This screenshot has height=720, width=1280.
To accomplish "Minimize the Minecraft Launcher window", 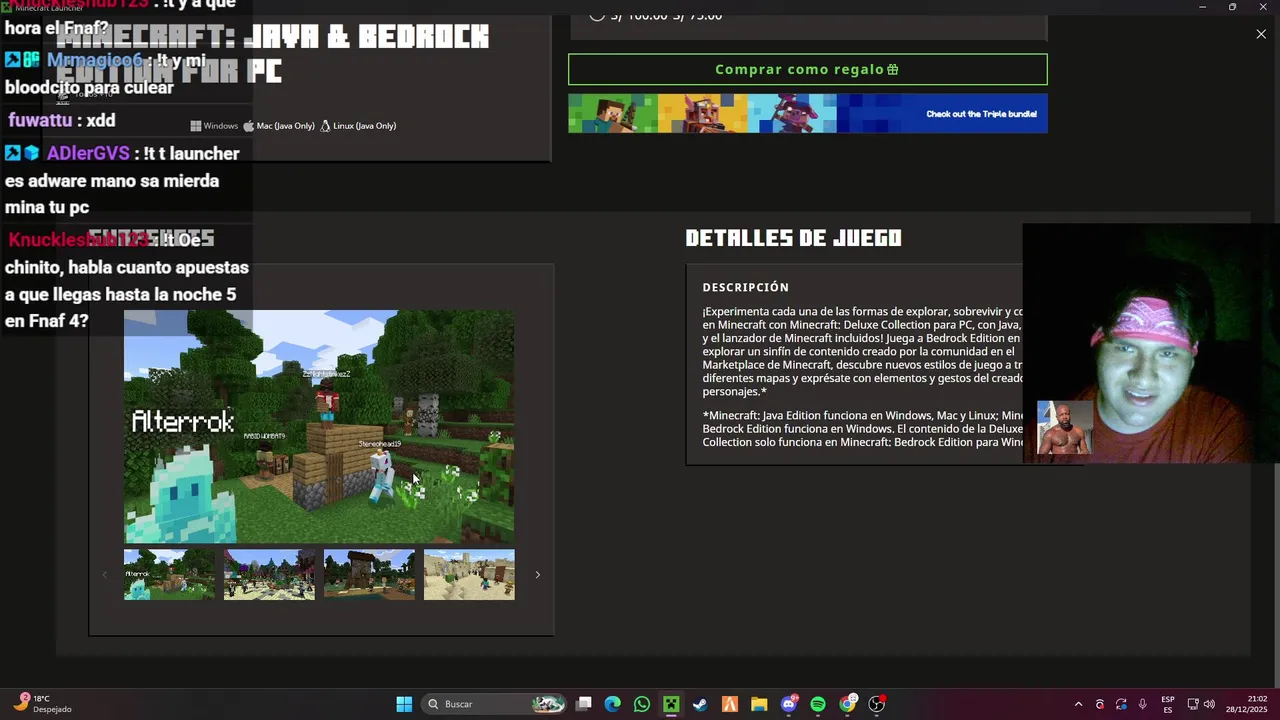I will click(x=1202, y=7).
